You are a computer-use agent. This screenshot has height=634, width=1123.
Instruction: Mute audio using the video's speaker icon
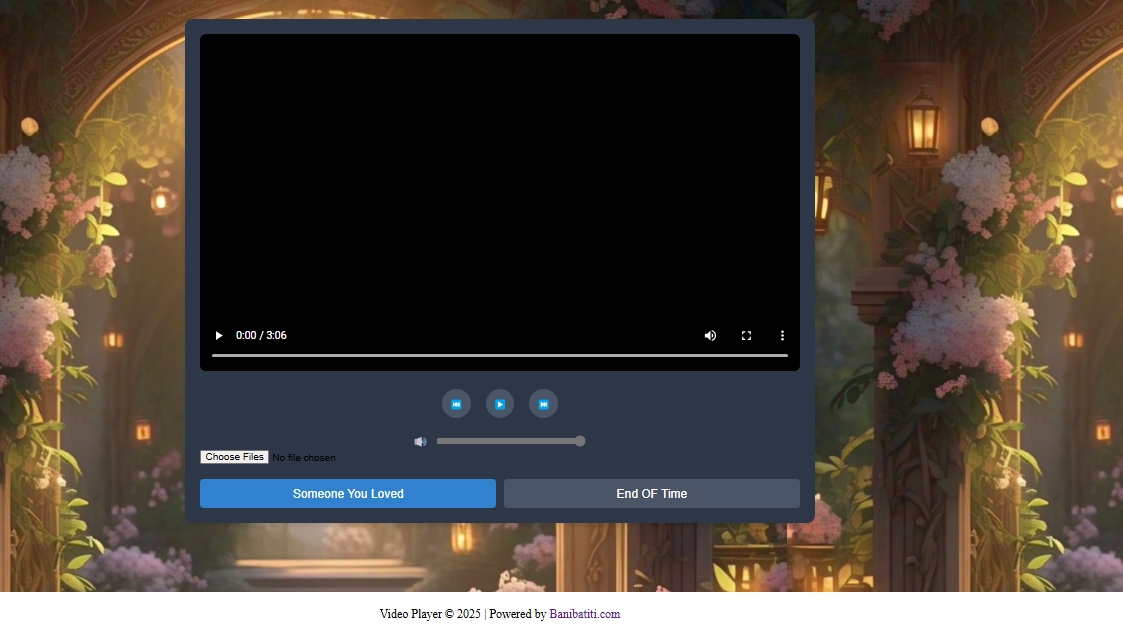point(710,336)
